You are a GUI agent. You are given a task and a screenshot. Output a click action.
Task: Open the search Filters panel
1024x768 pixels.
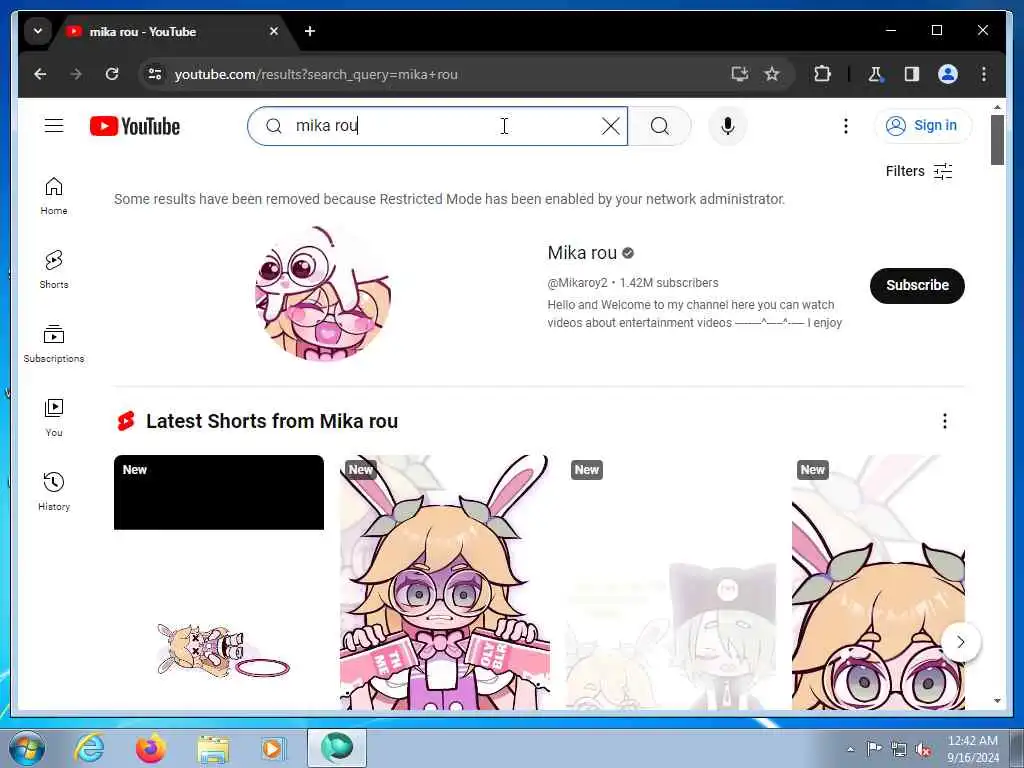click(918, 171)
